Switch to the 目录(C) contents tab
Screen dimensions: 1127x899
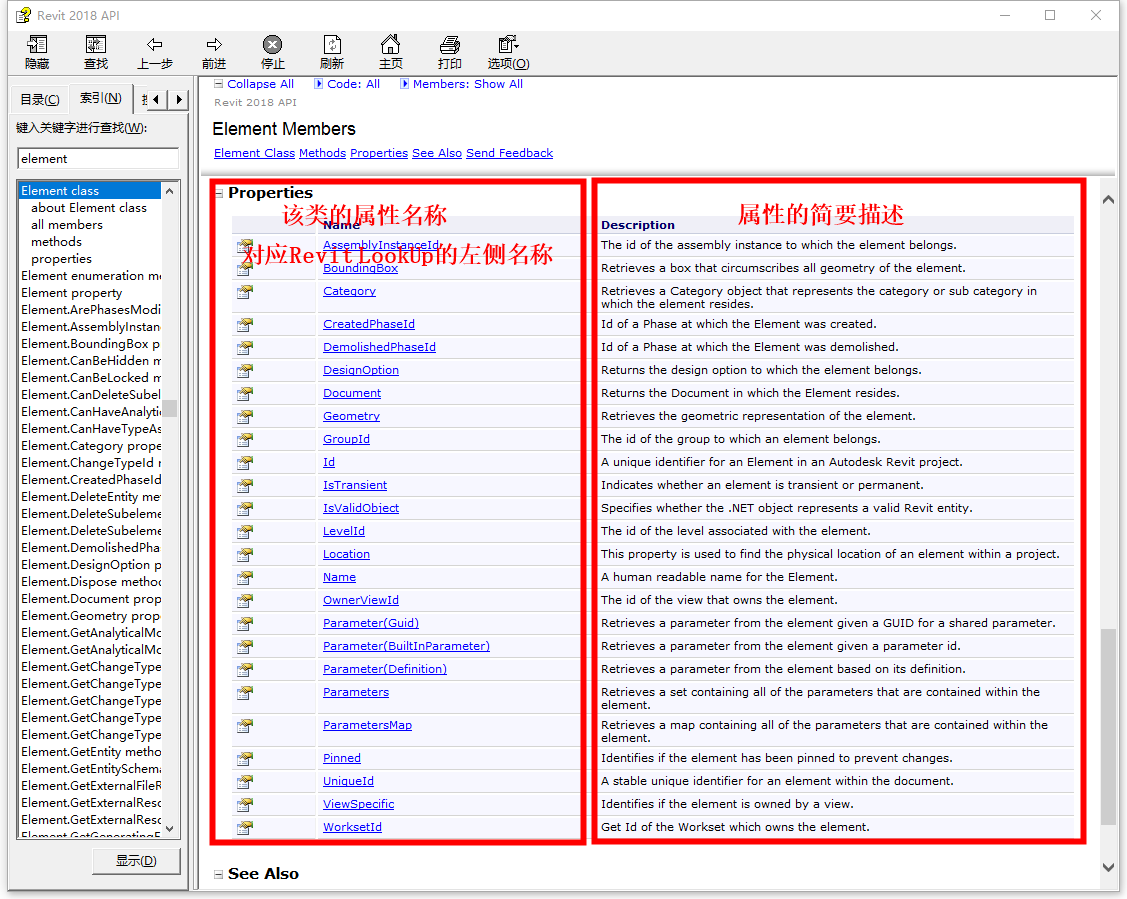coord(40,100)
